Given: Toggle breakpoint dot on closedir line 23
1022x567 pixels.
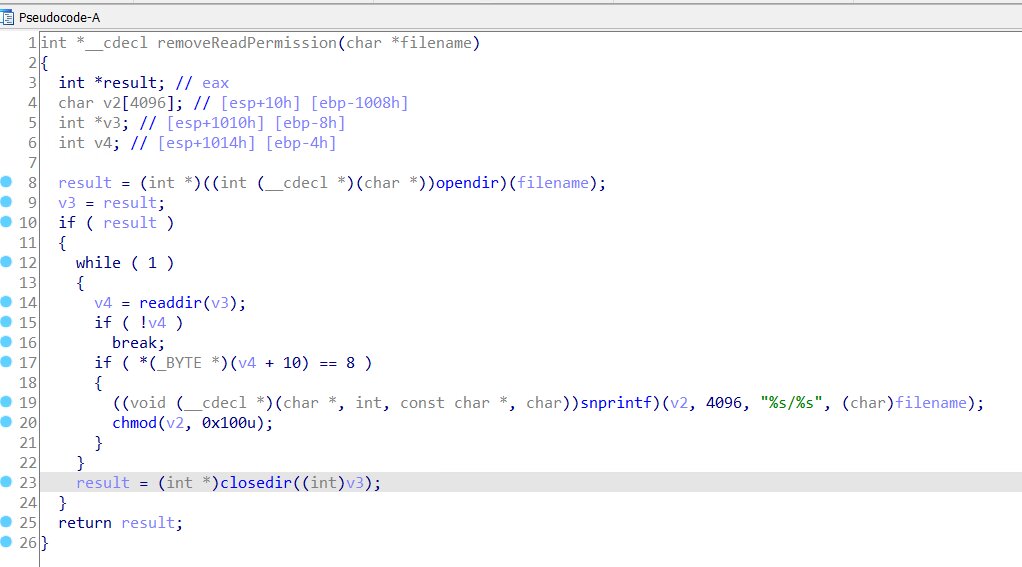Looking at the screenshot, I should point(7,482).
